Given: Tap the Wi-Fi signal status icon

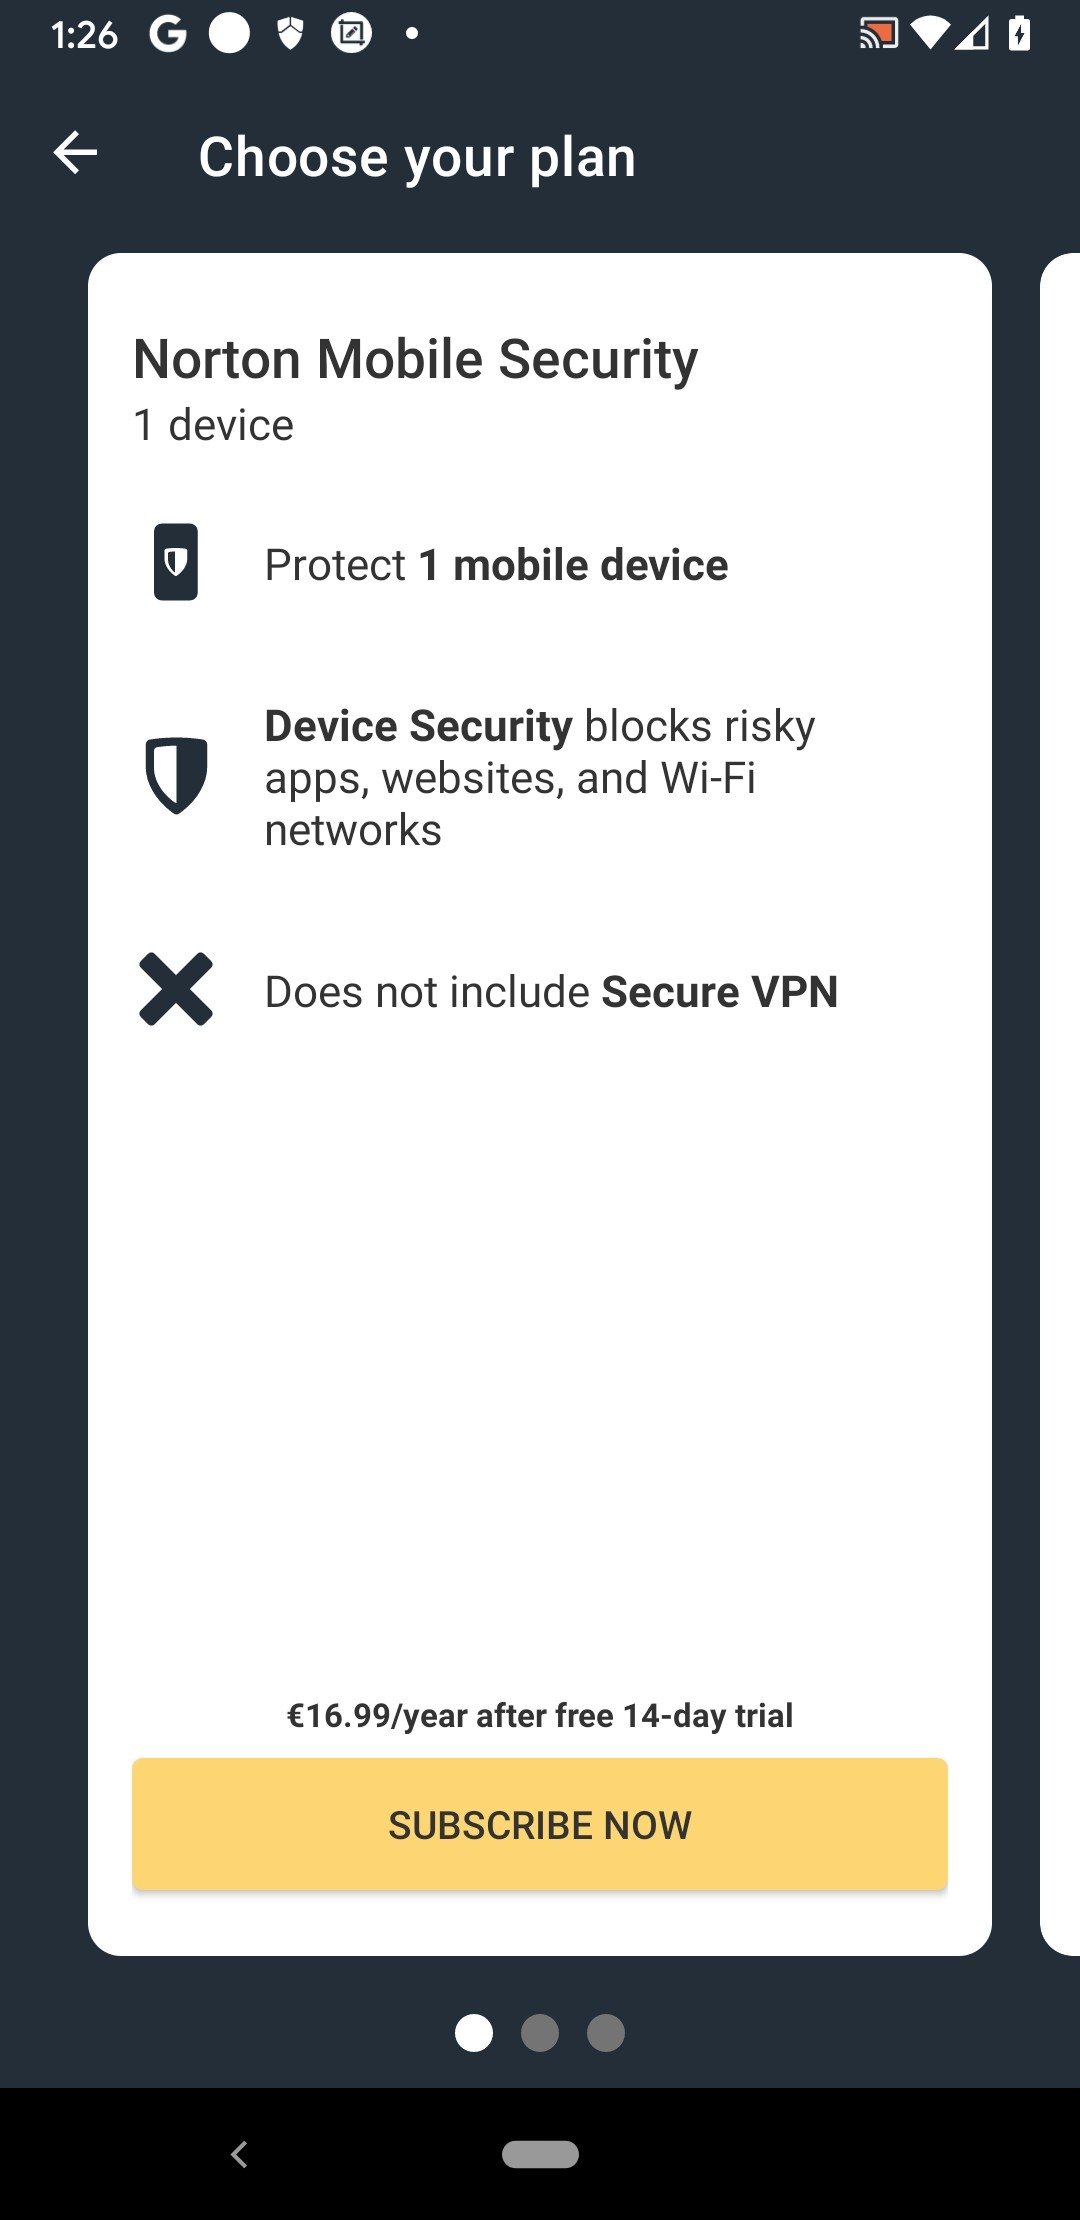Looking at the screenshot, I should [929, 34].
